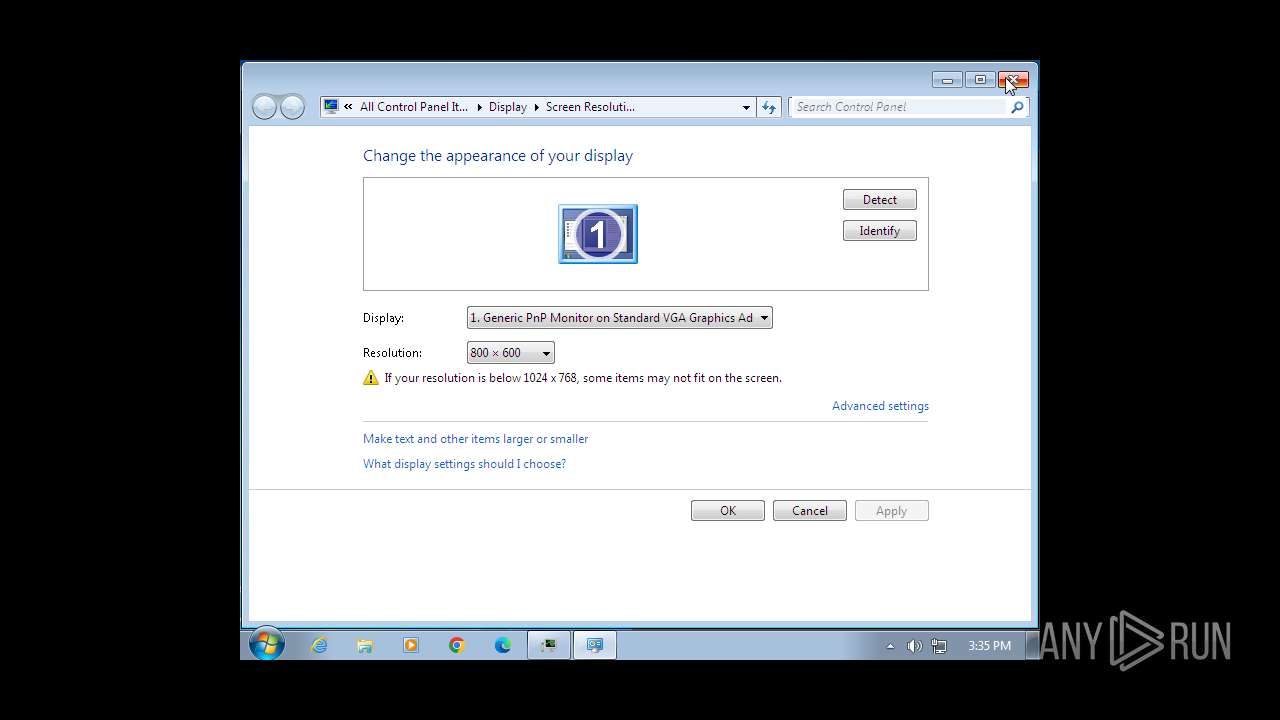Open the Display monitor dropdown

620,318
